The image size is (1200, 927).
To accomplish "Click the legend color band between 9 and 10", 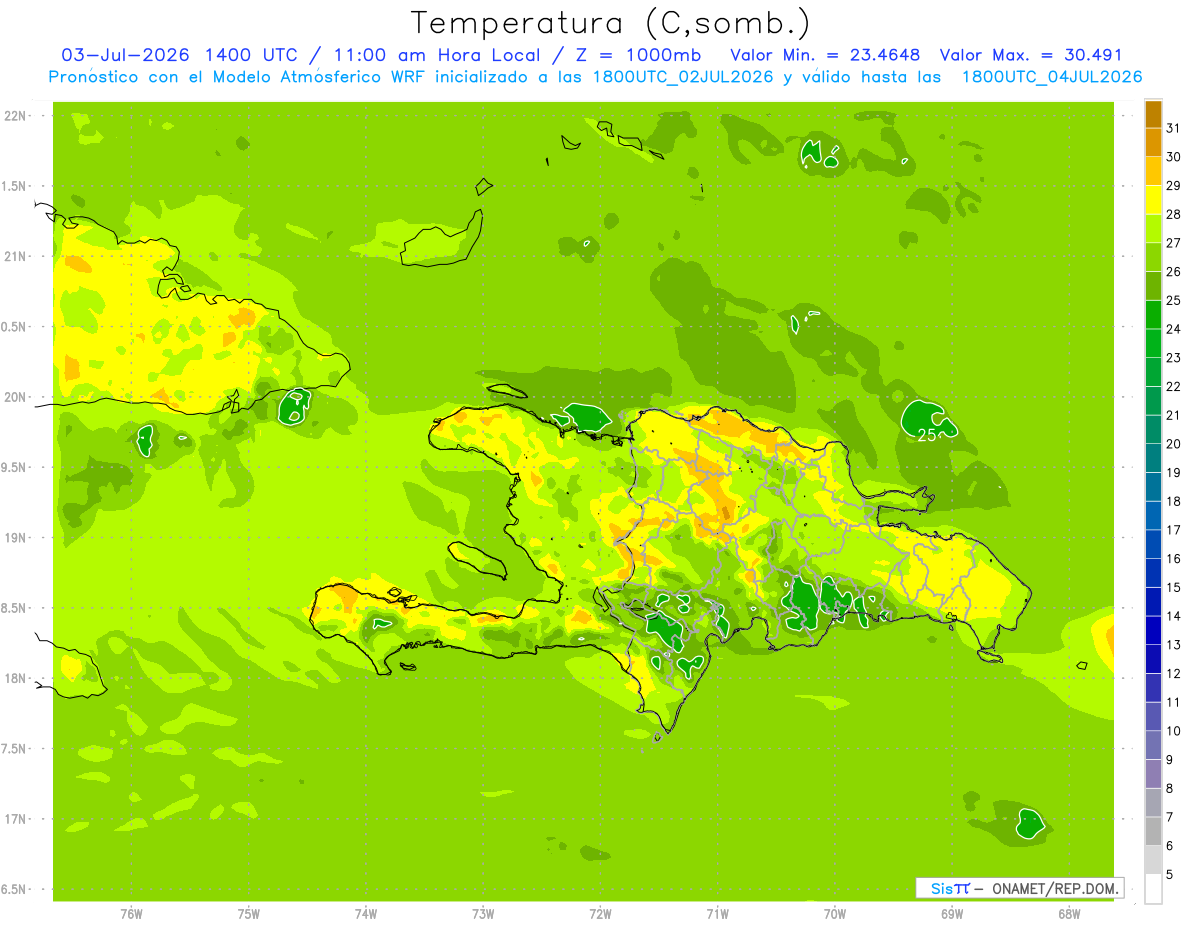I will coord(1153,745).
